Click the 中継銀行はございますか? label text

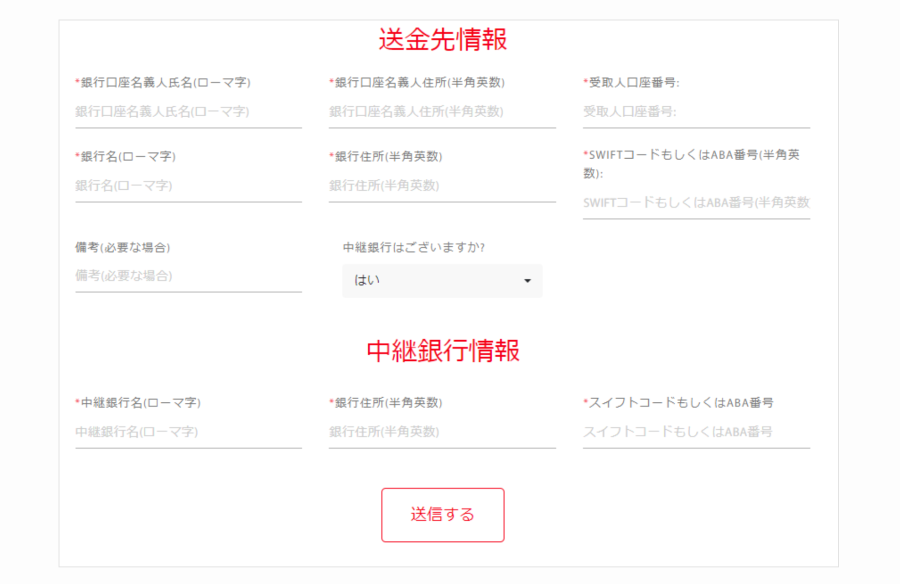(414, 247)
